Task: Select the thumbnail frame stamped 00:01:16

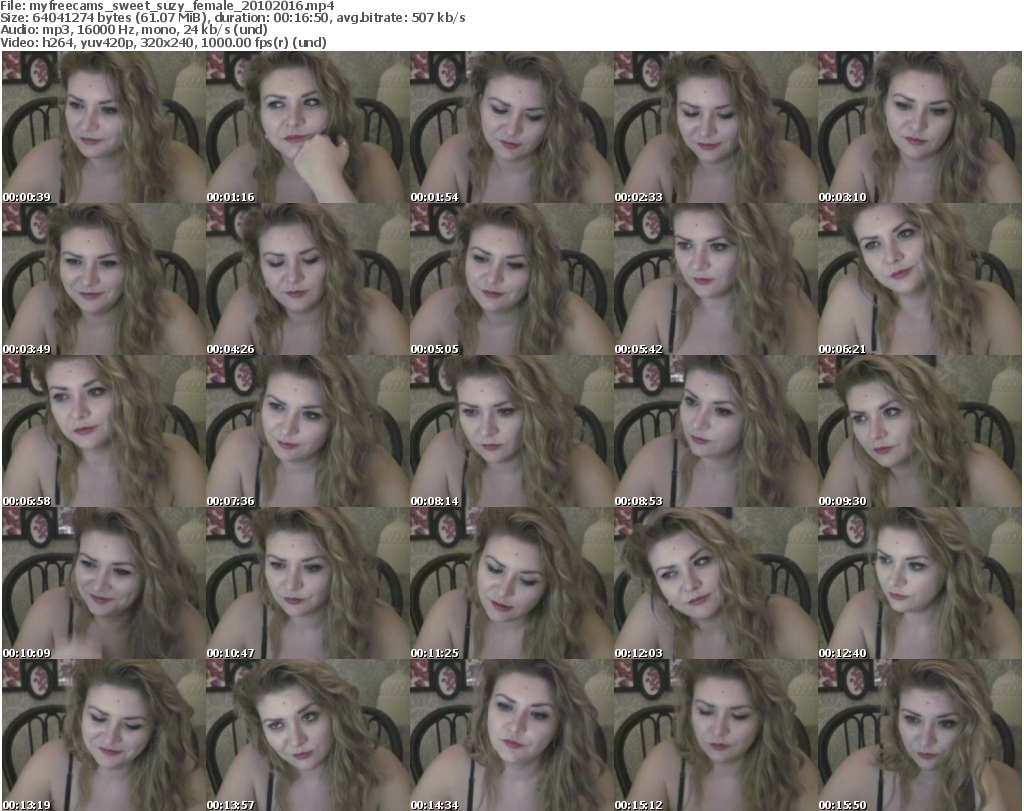Action: 308,127
